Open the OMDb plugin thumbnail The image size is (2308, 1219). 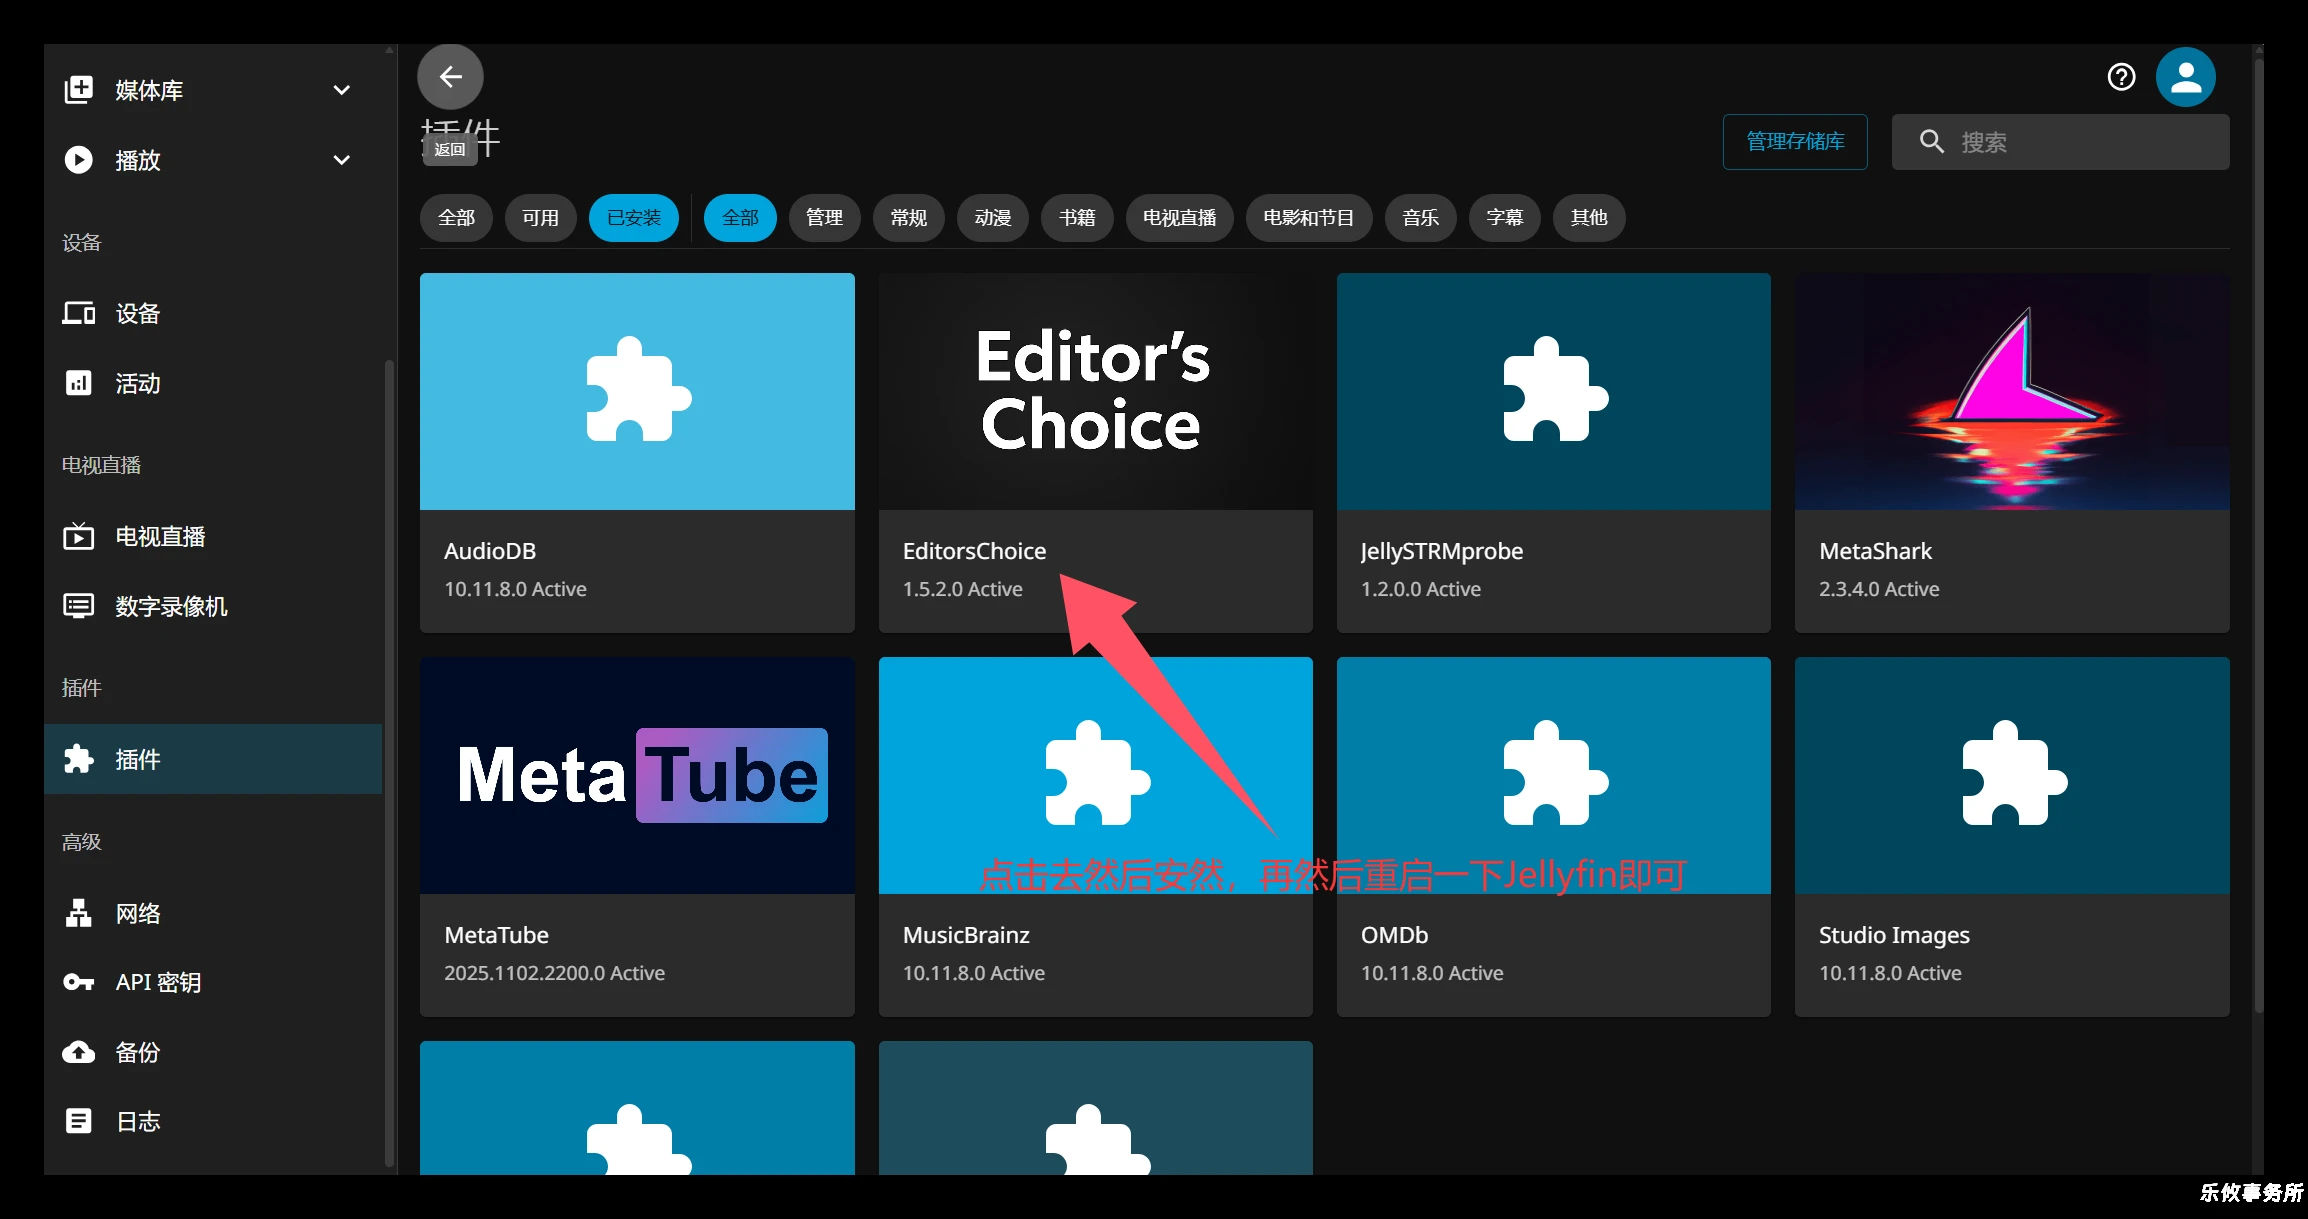[1553, 775]
